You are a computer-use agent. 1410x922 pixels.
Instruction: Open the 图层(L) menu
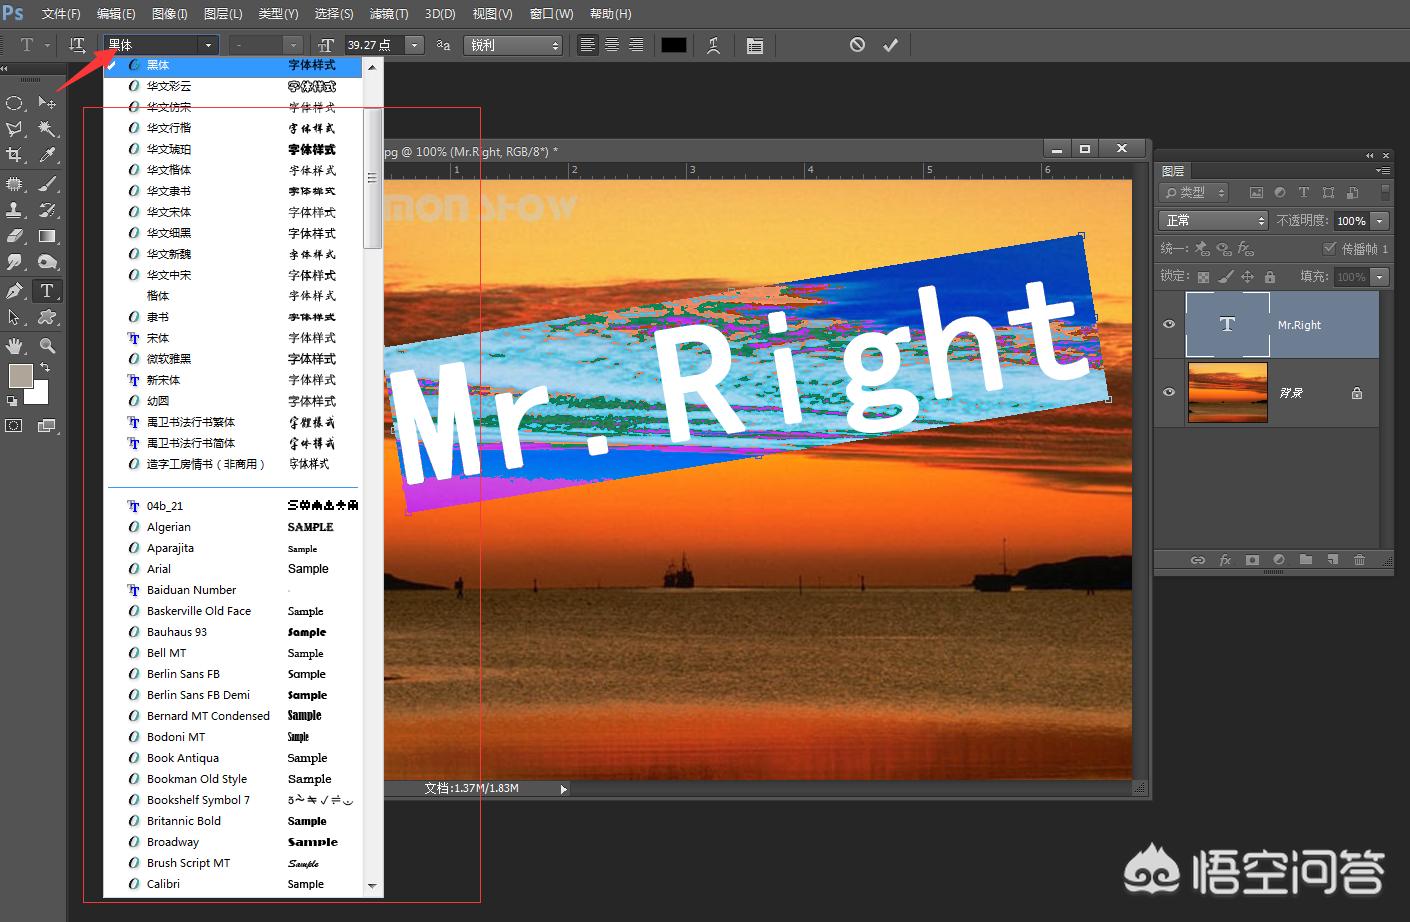(222, 14)
